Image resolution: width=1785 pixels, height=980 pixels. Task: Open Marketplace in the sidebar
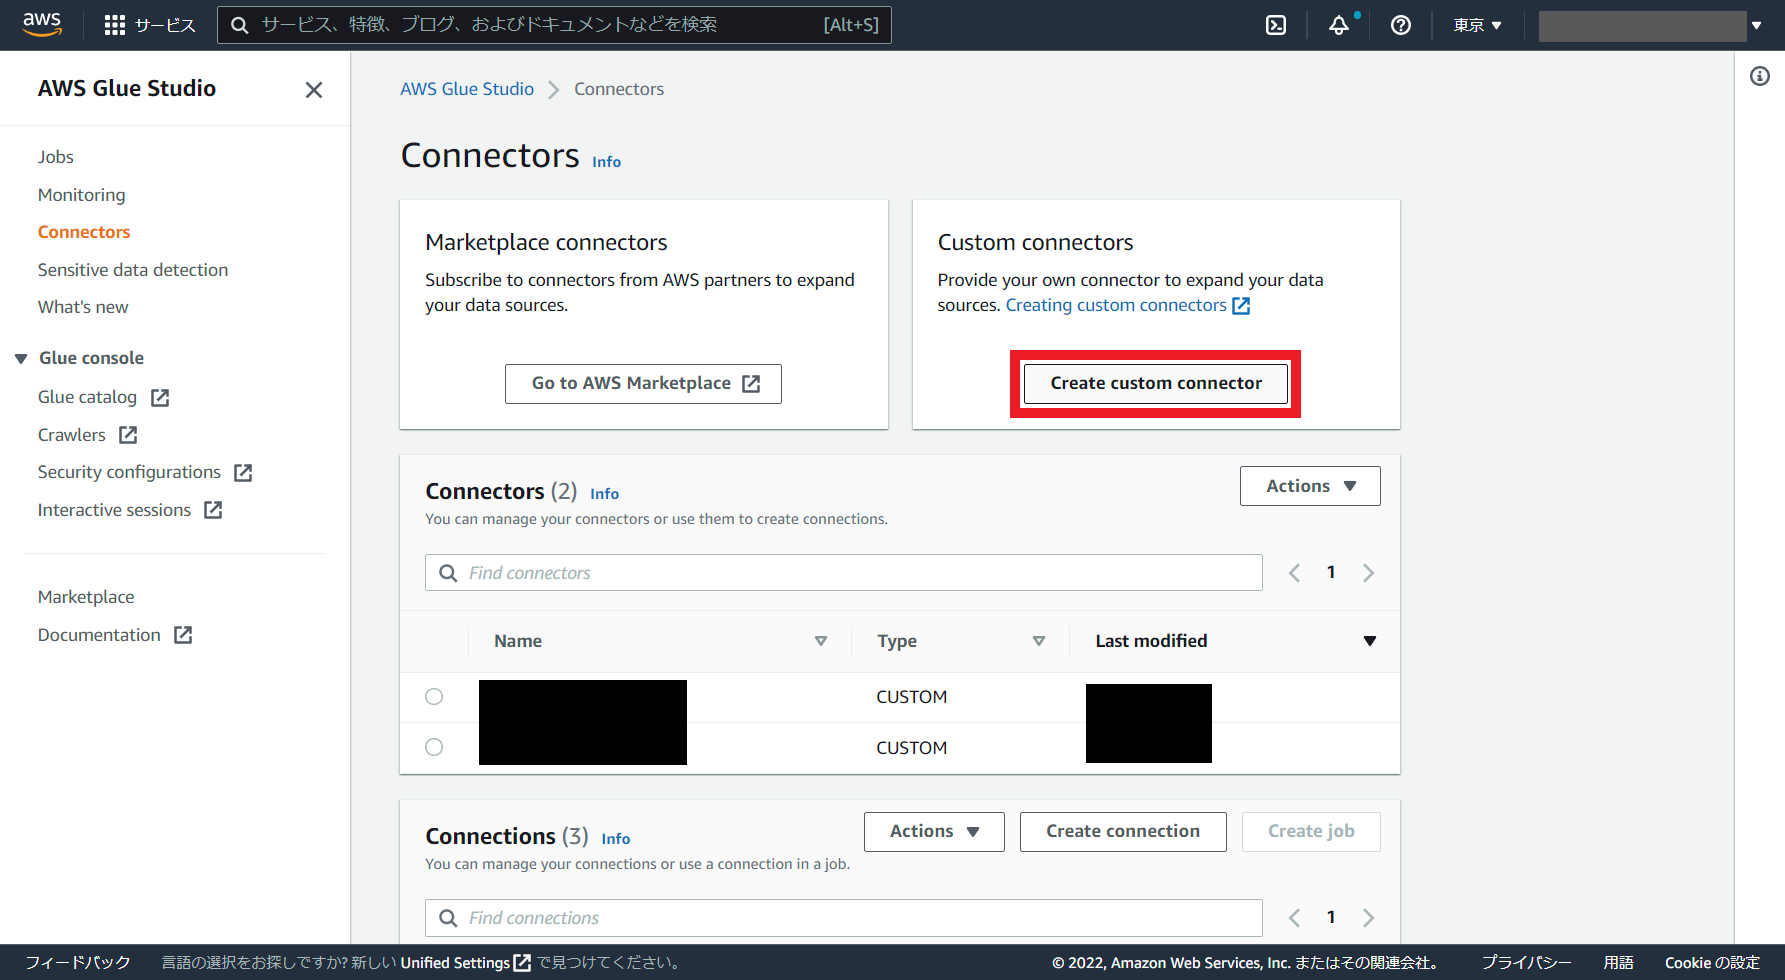[86, 597]
